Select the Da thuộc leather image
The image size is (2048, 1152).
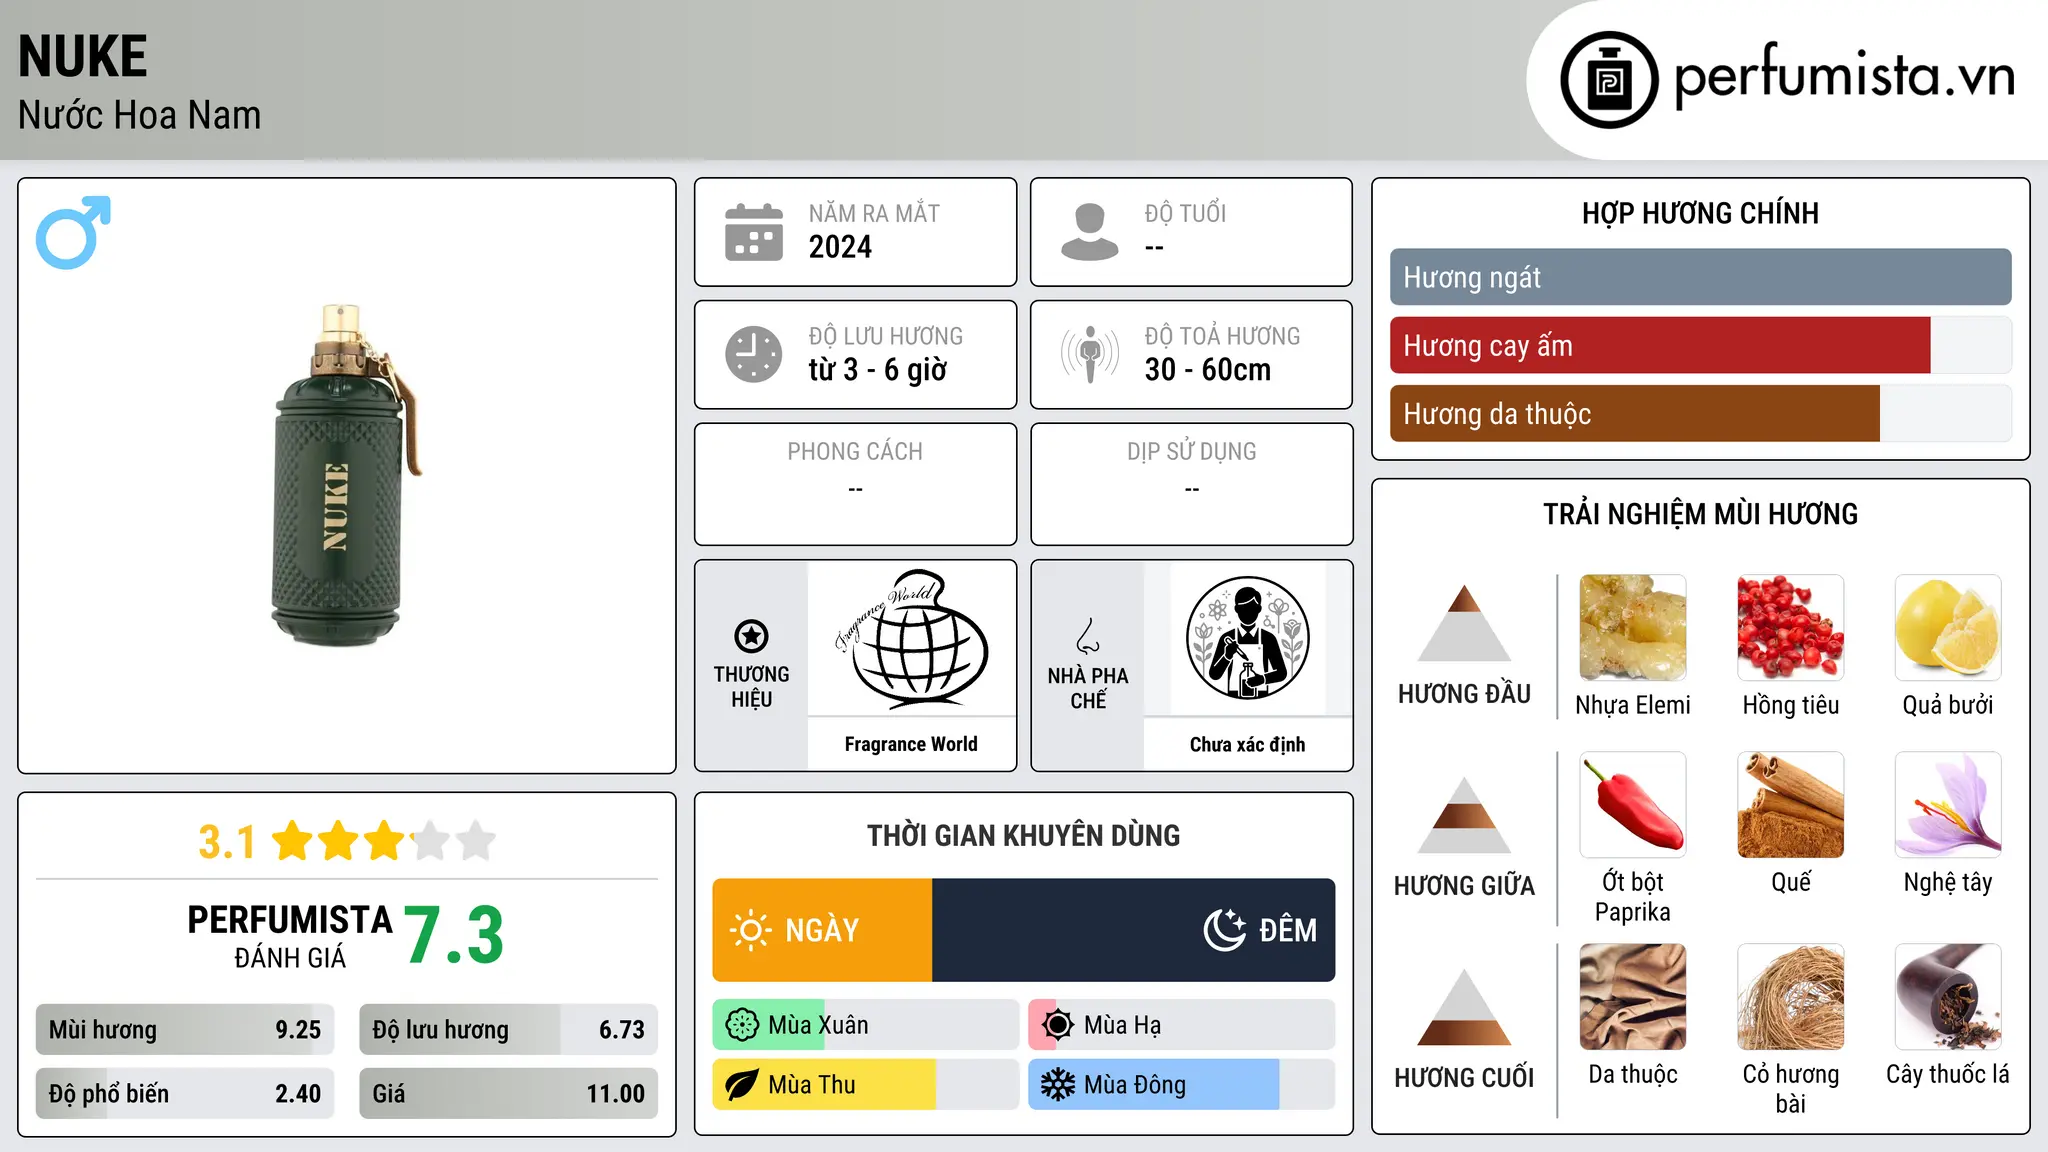pos(1632,997)
